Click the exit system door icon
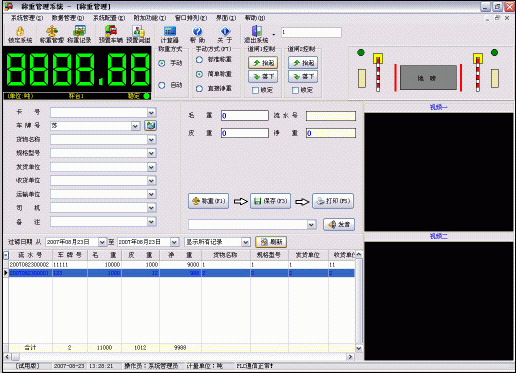Screen dimensions: 516x373 (256, 31)
